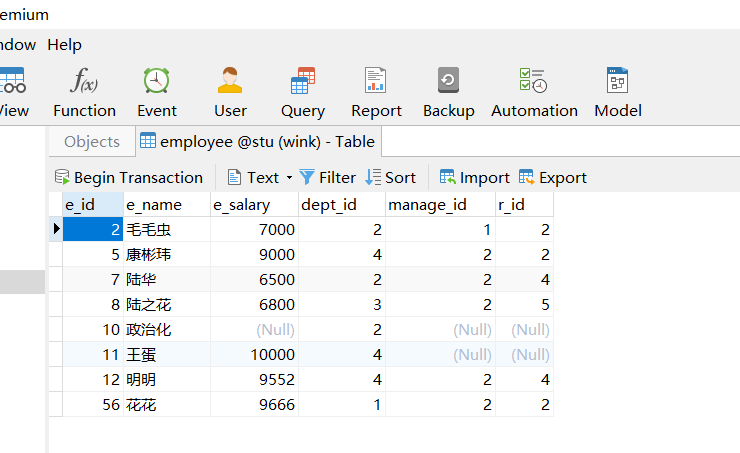
Task: Open the Sort tool
Action: click(x=391, y=177)
